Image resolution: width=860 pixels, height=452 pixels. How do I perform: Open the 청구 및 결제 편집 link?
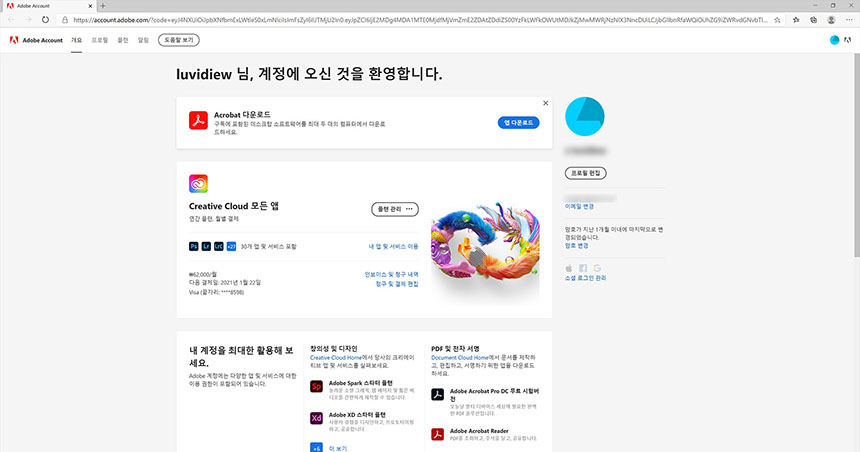pos(397,284)
